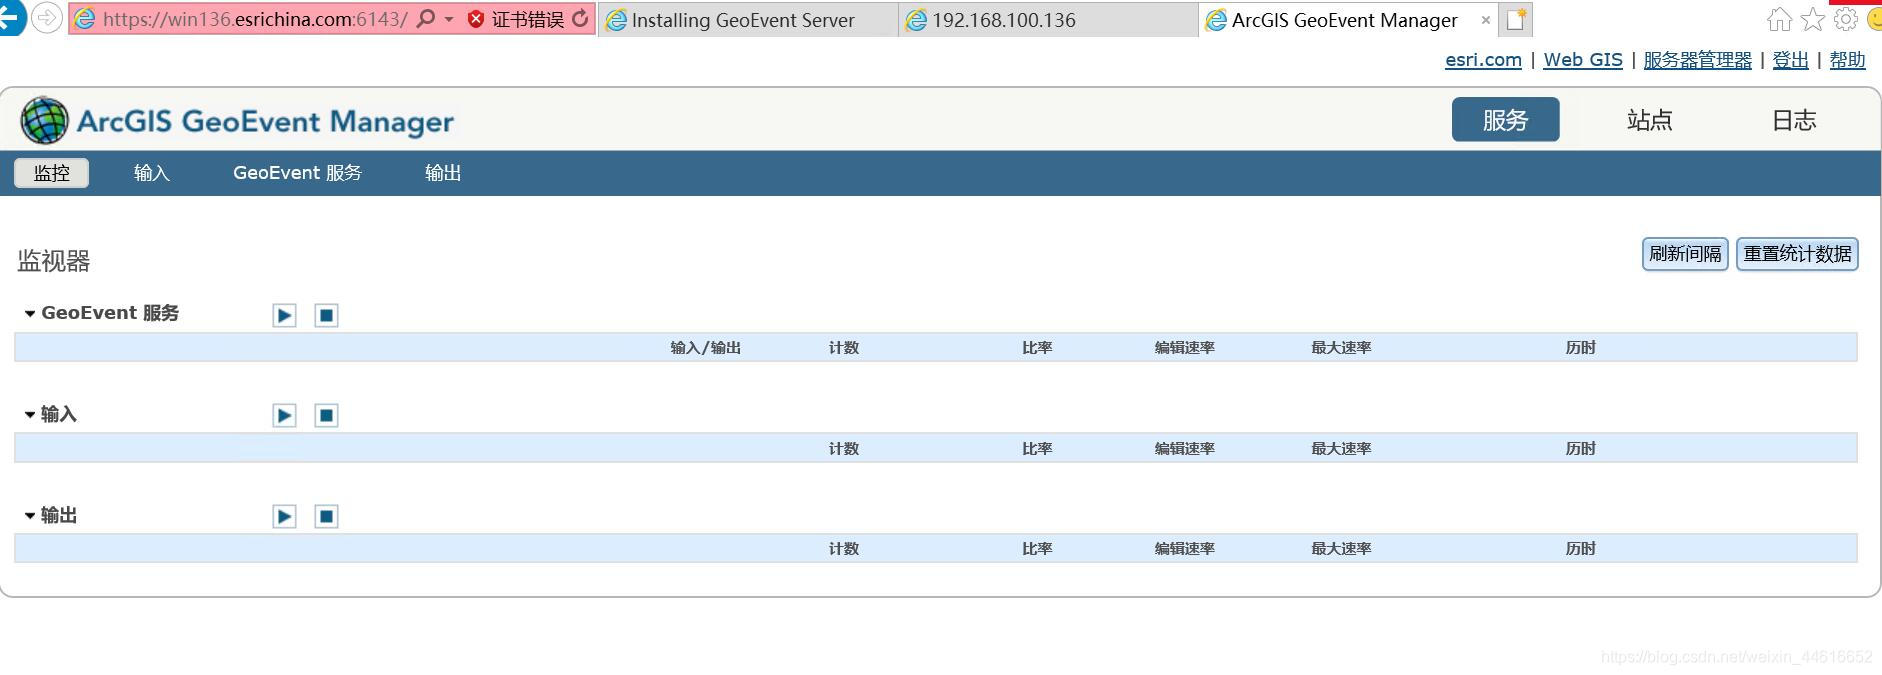The width and height of the screenshot is (1882, 675).
Task: Open the 输出 submenu tab
Action: [x=443, y=173]
